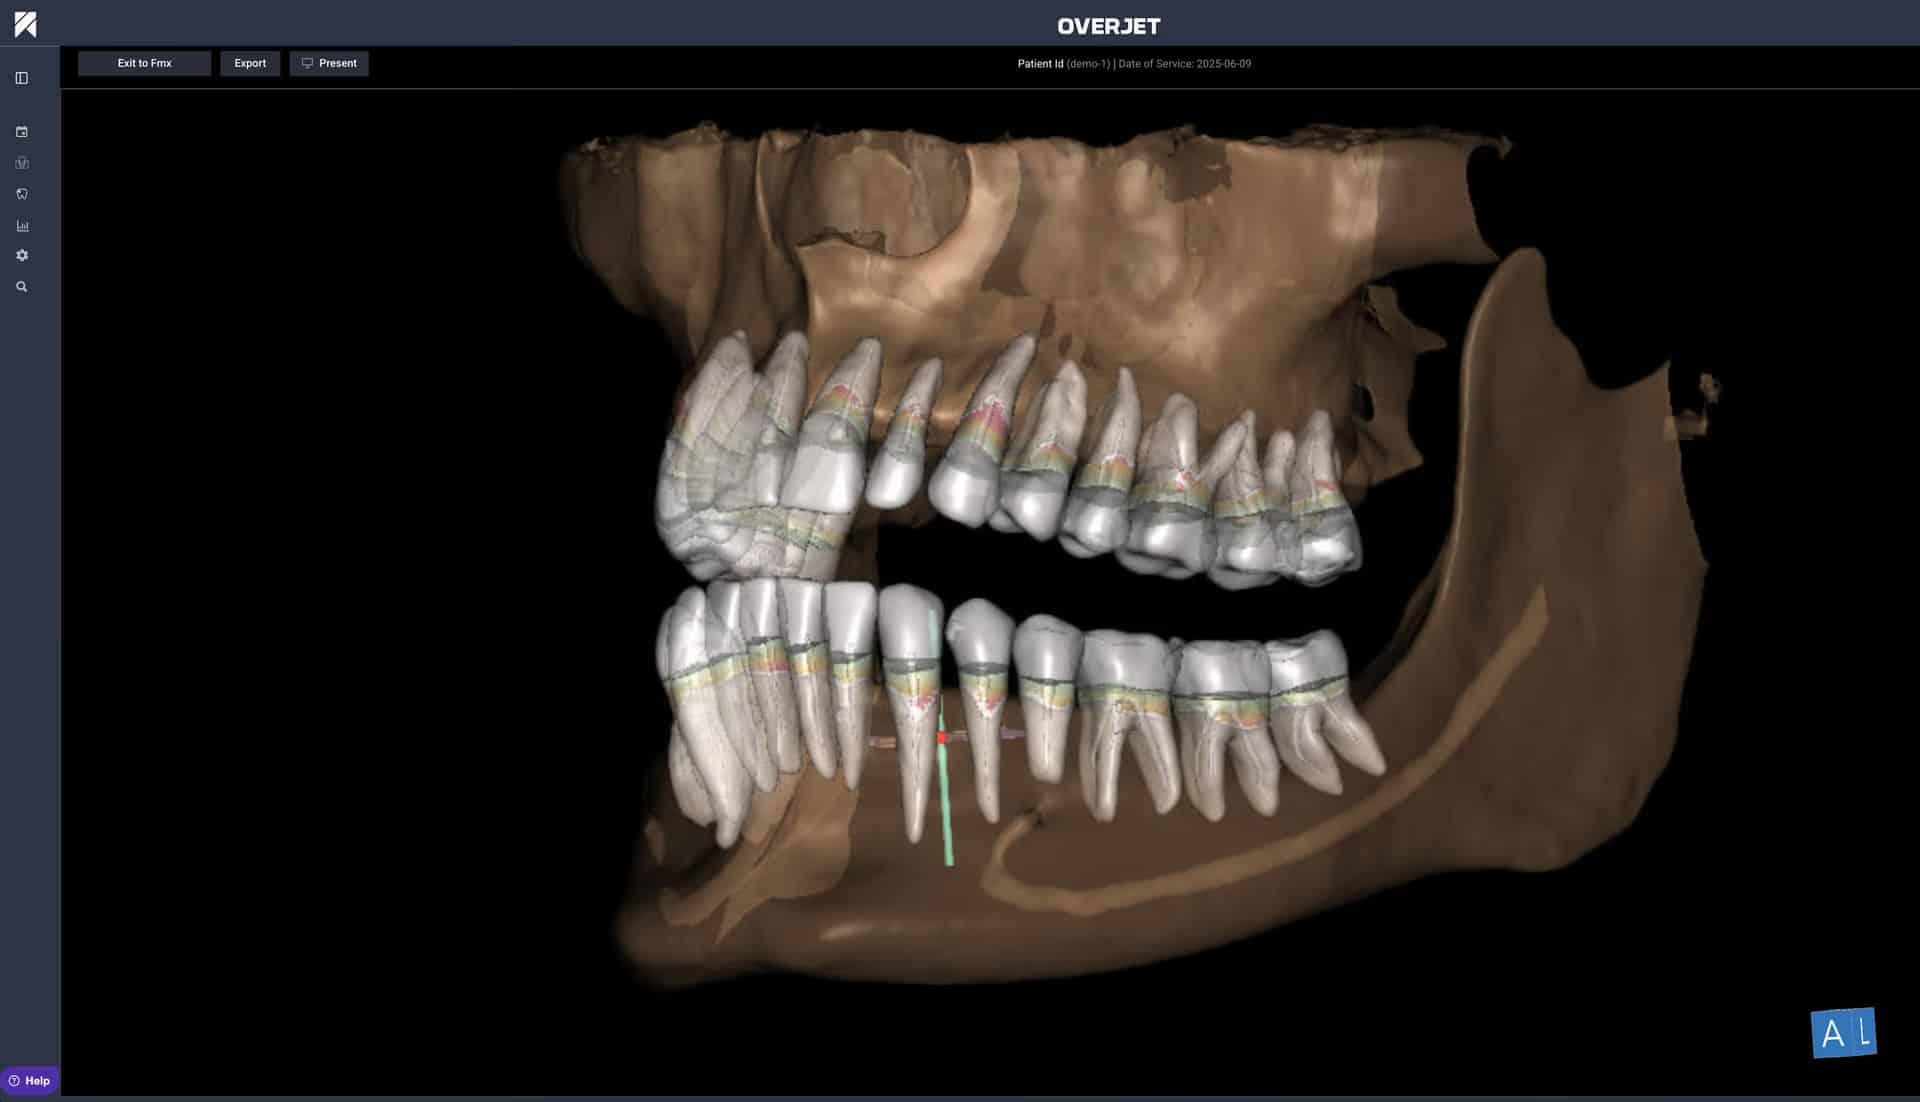Click the Overjet logo in the top-left corner

tap(25, 22)
